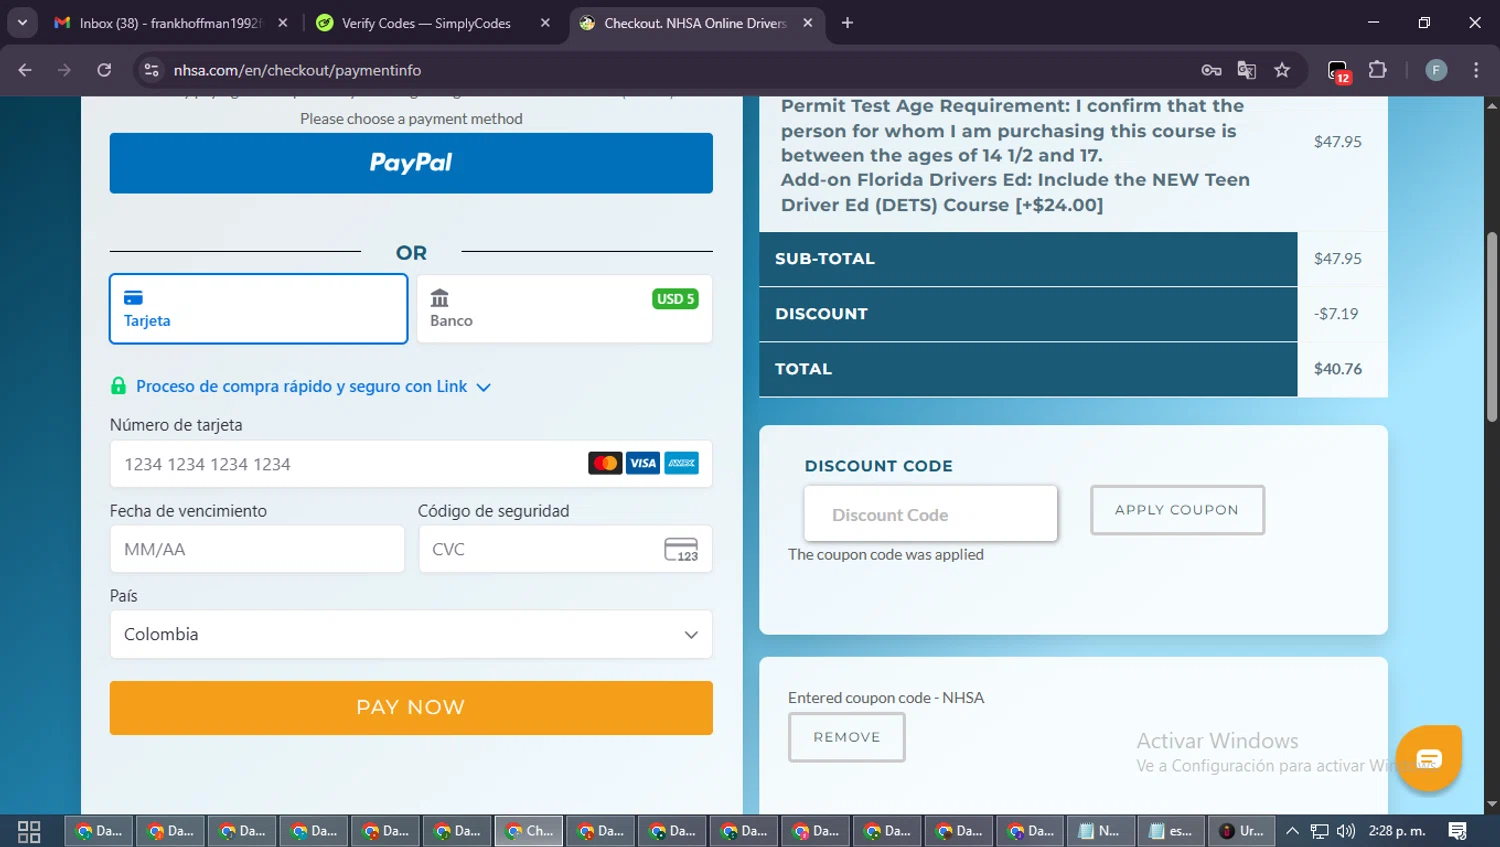This screenshot has width=1500, height=847.
Task: Open site information icon in address bar
Action: (x=152, y=70)
